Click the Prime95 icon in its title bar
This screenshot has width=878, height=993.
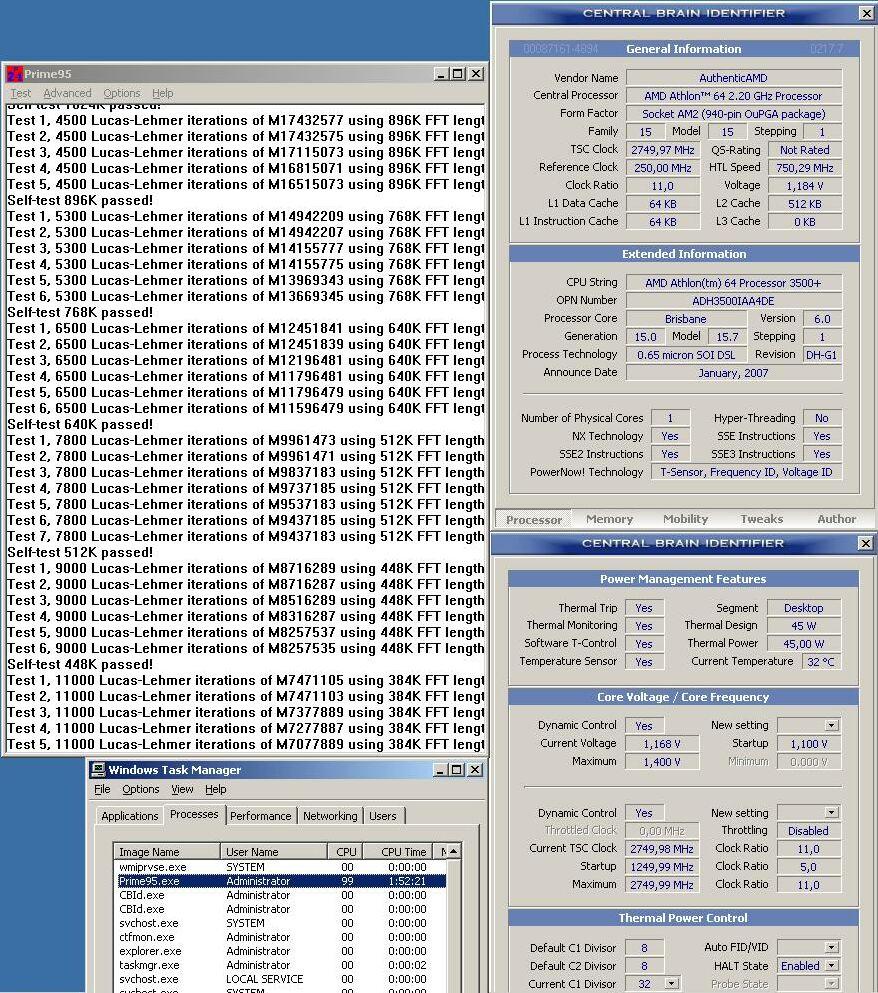[15, 74]
